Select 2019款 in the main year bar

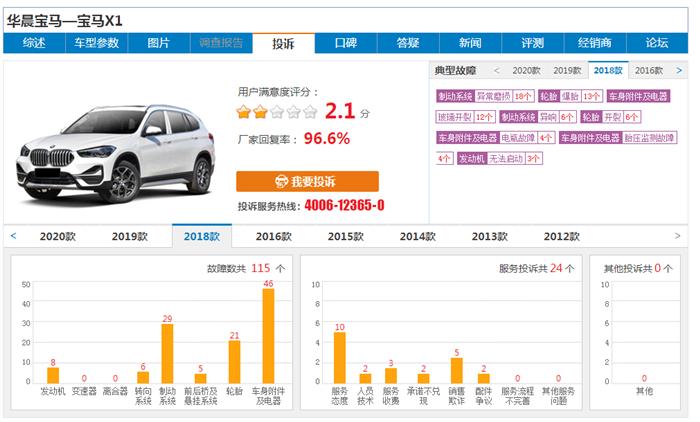click(x=129, y=237)
